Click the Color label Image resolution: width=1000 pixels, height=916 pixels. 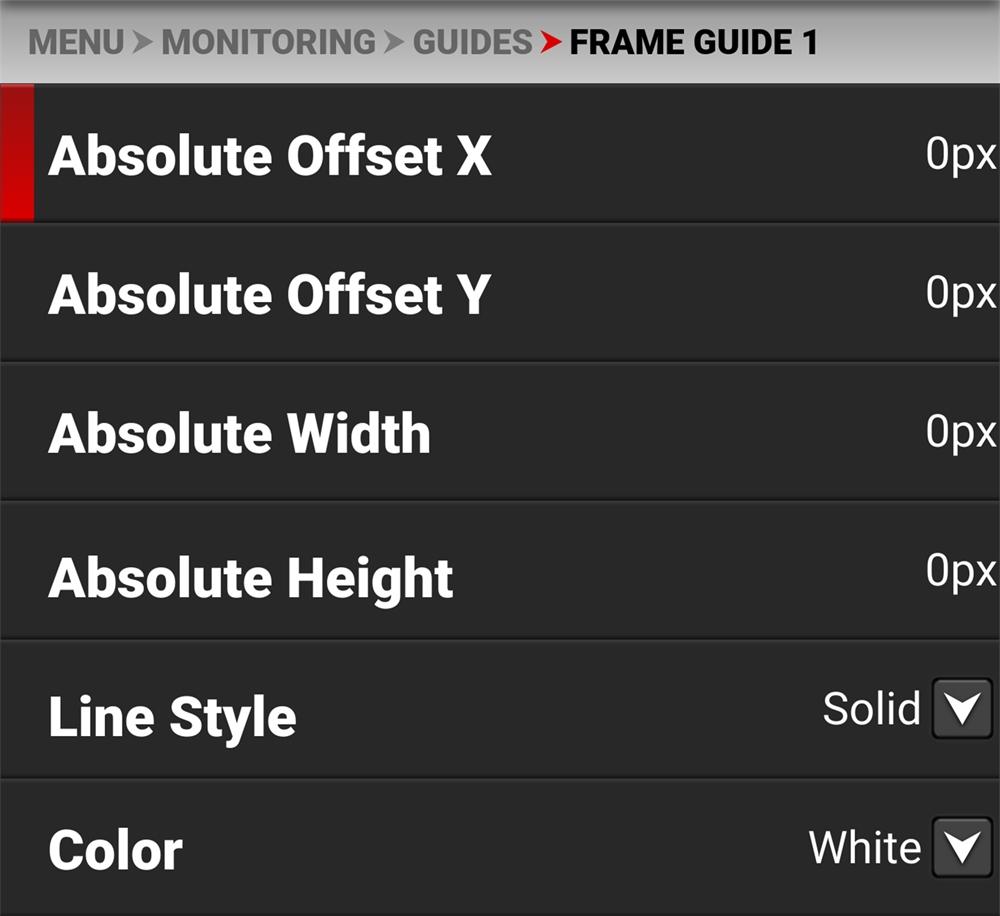coord(115,850)
